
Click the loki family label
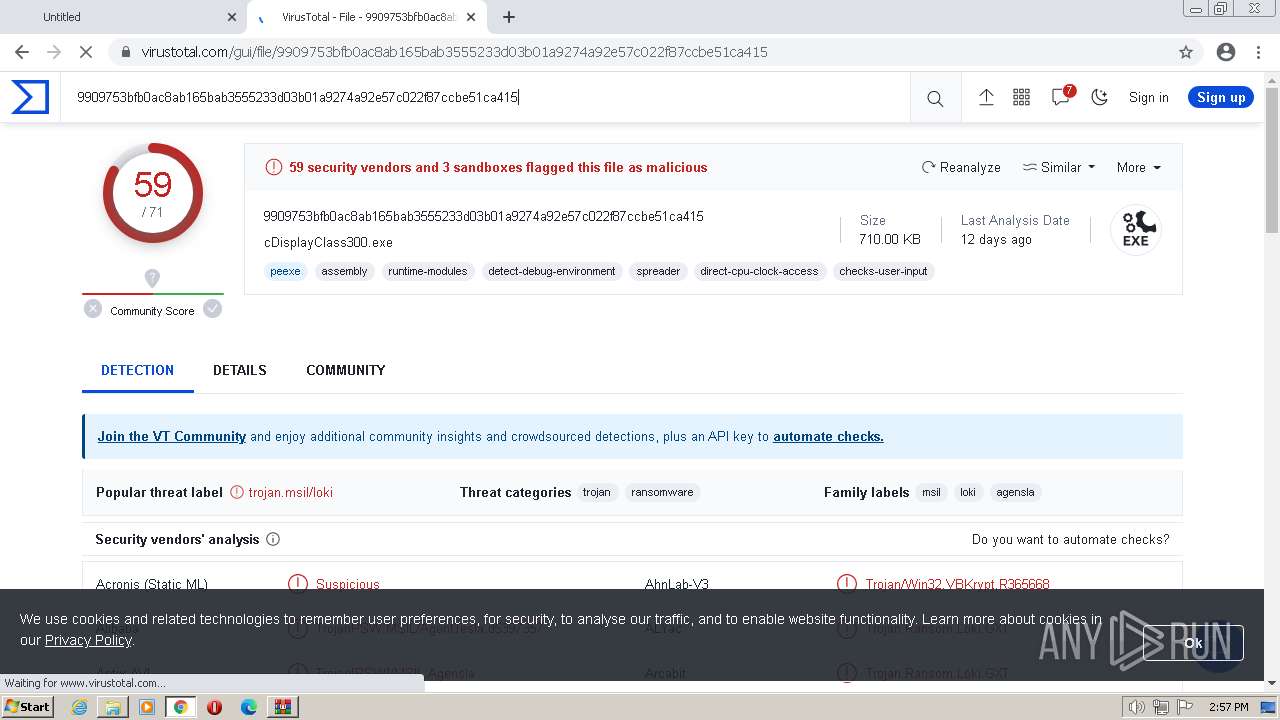point(967,492)
